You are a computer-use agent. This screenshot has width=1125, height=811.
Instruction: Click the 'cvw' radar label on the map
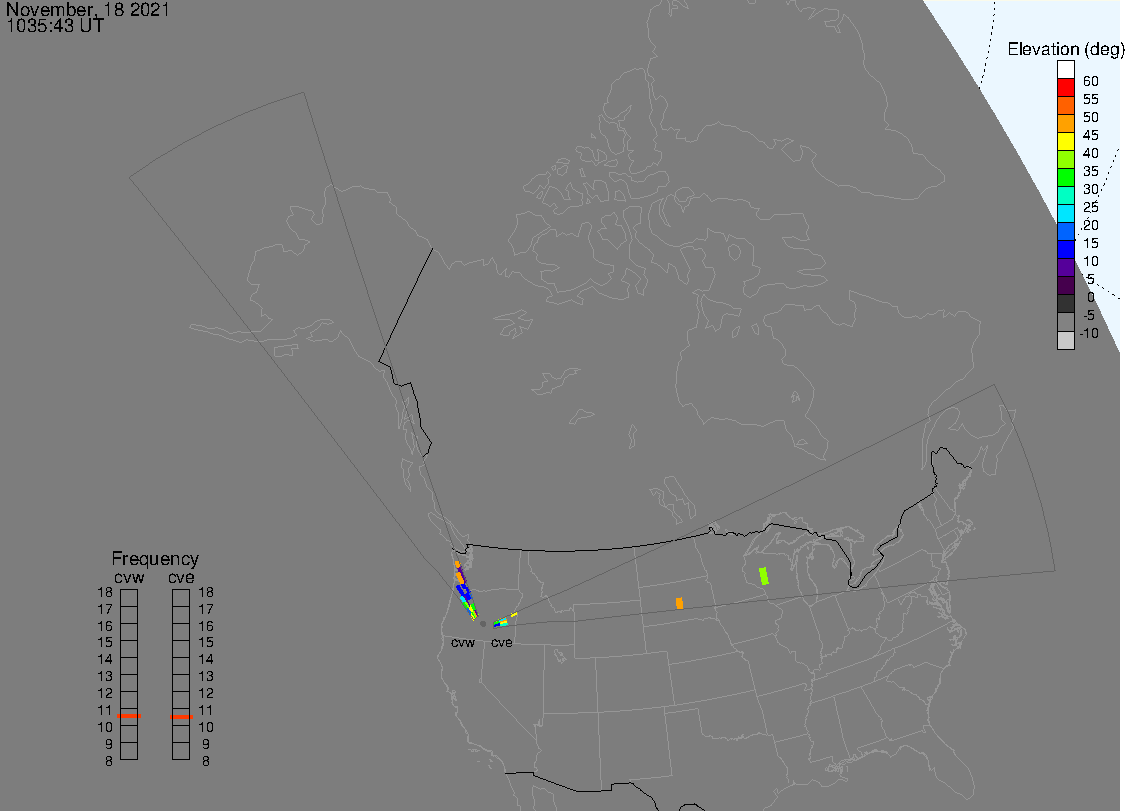(x=463, y=642)
